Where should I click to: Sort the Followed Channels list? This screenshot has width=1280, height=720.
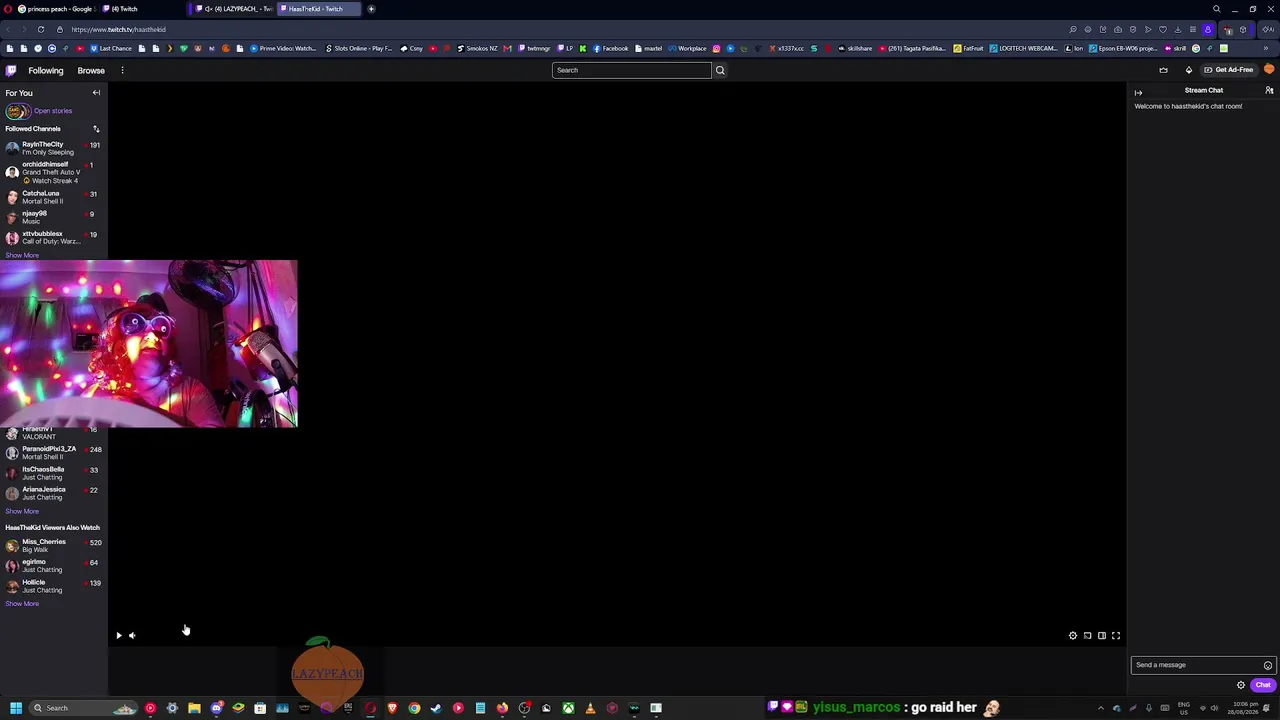pyautogui.click(x=96, y=129)
